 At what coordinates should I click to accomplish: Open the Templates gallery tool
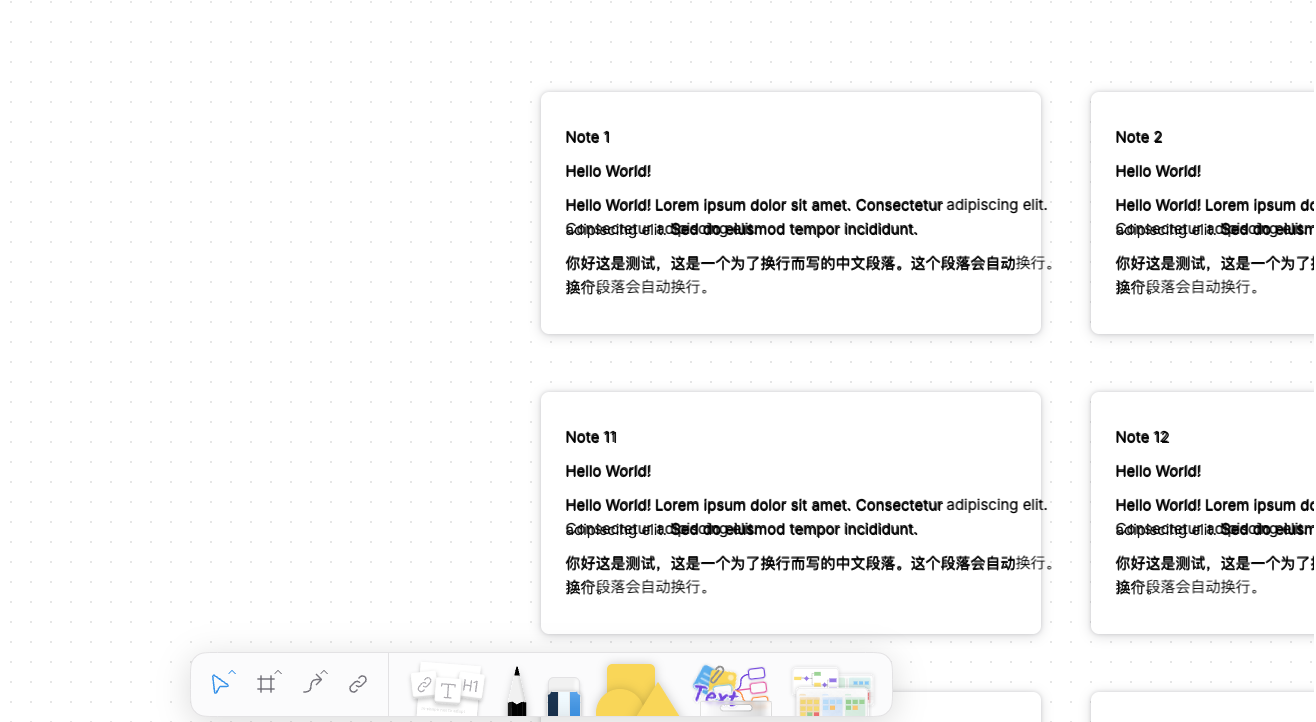pyautogui.click(x=832, y=692)
